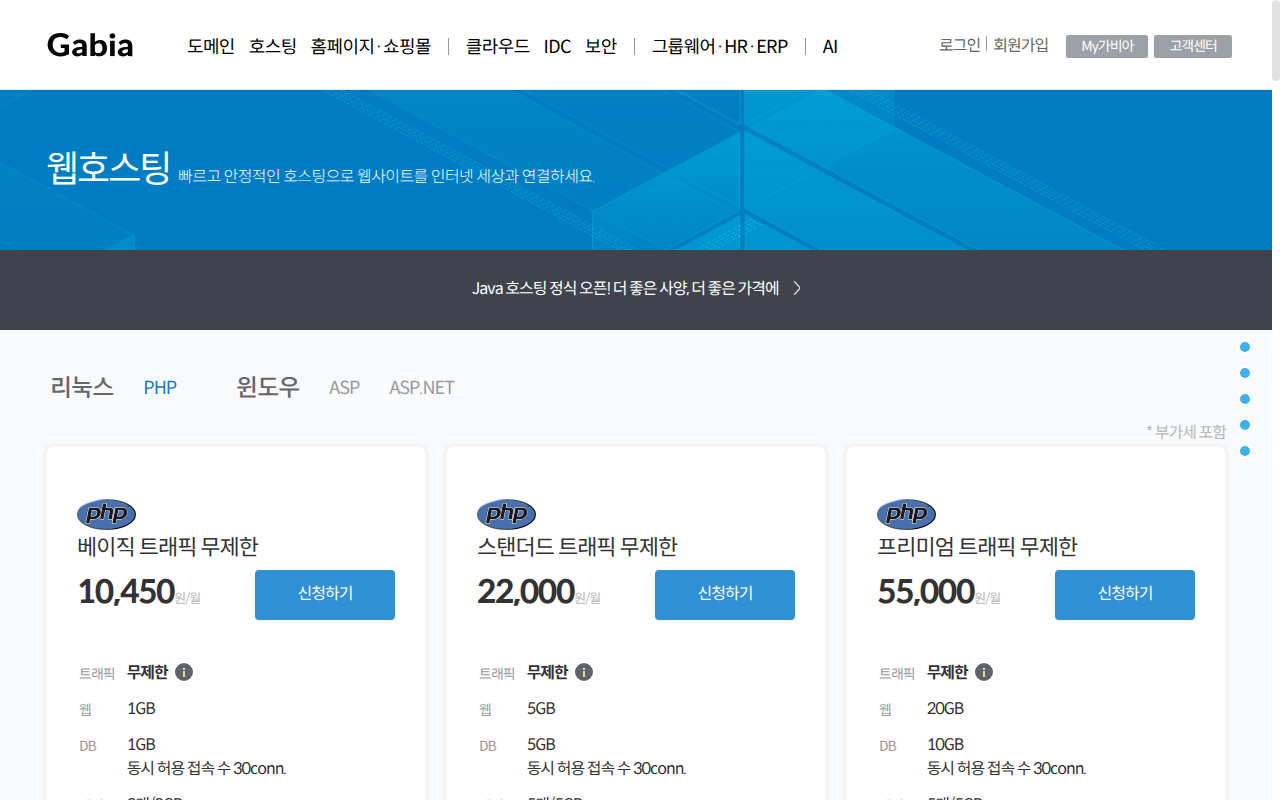The width and height of the screenshot is (1280, 800).
Task: Click the arrow chevron in the Java hosting banner
Action: [797, 288]
